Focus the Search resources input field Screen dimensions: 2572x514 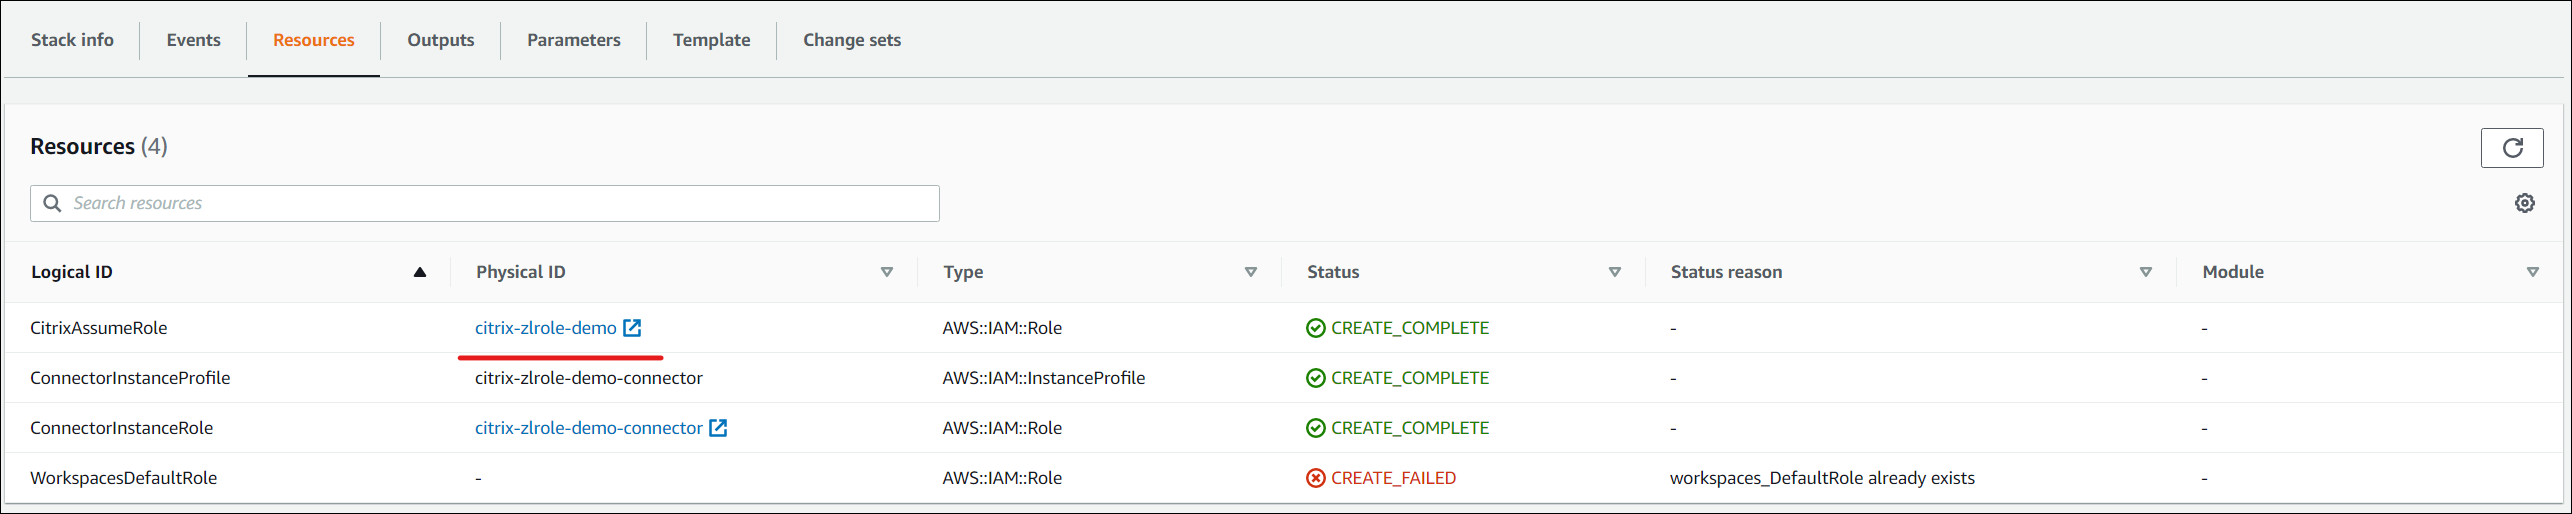tap(500, 203)
